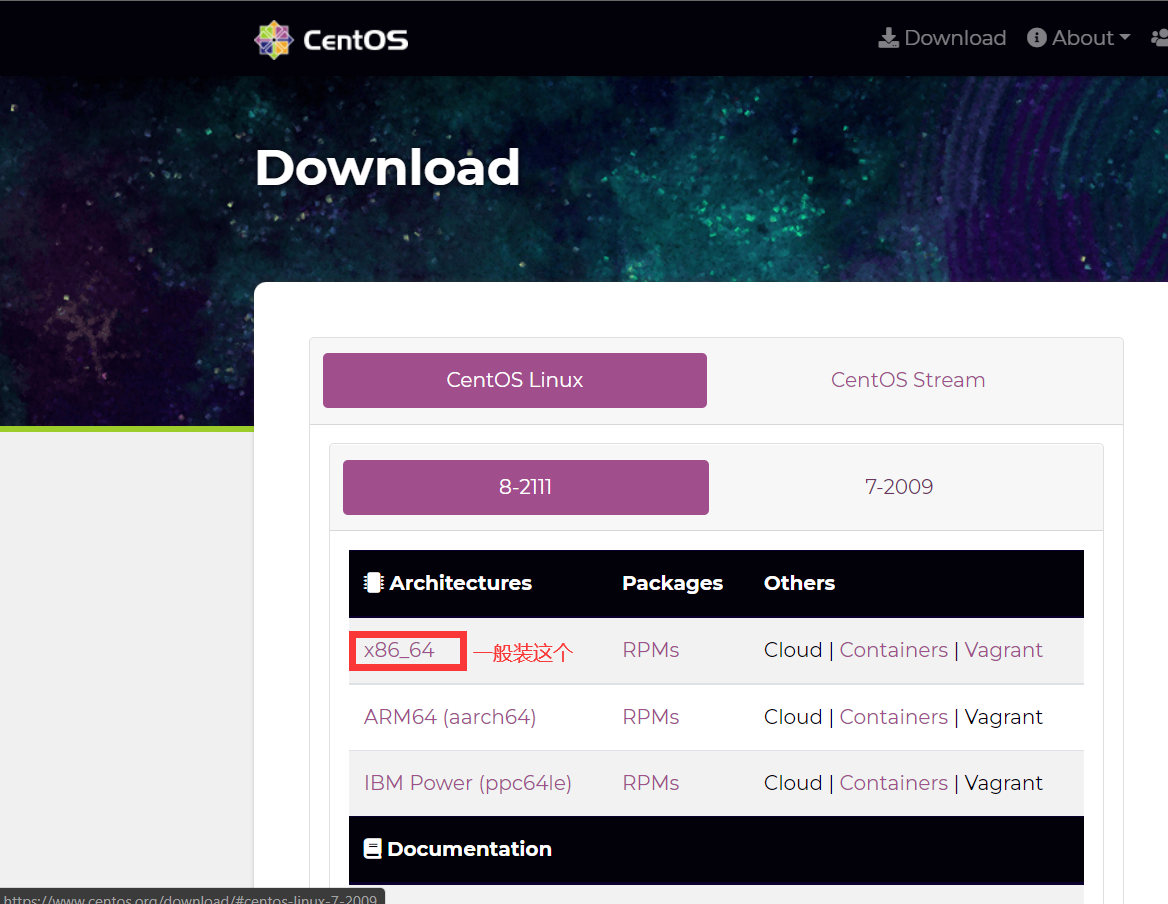Toggle CentOS Stream selection on
The height and width of the screenshot is (904, 1168).
pyautogui.click(x=907, y=380)
